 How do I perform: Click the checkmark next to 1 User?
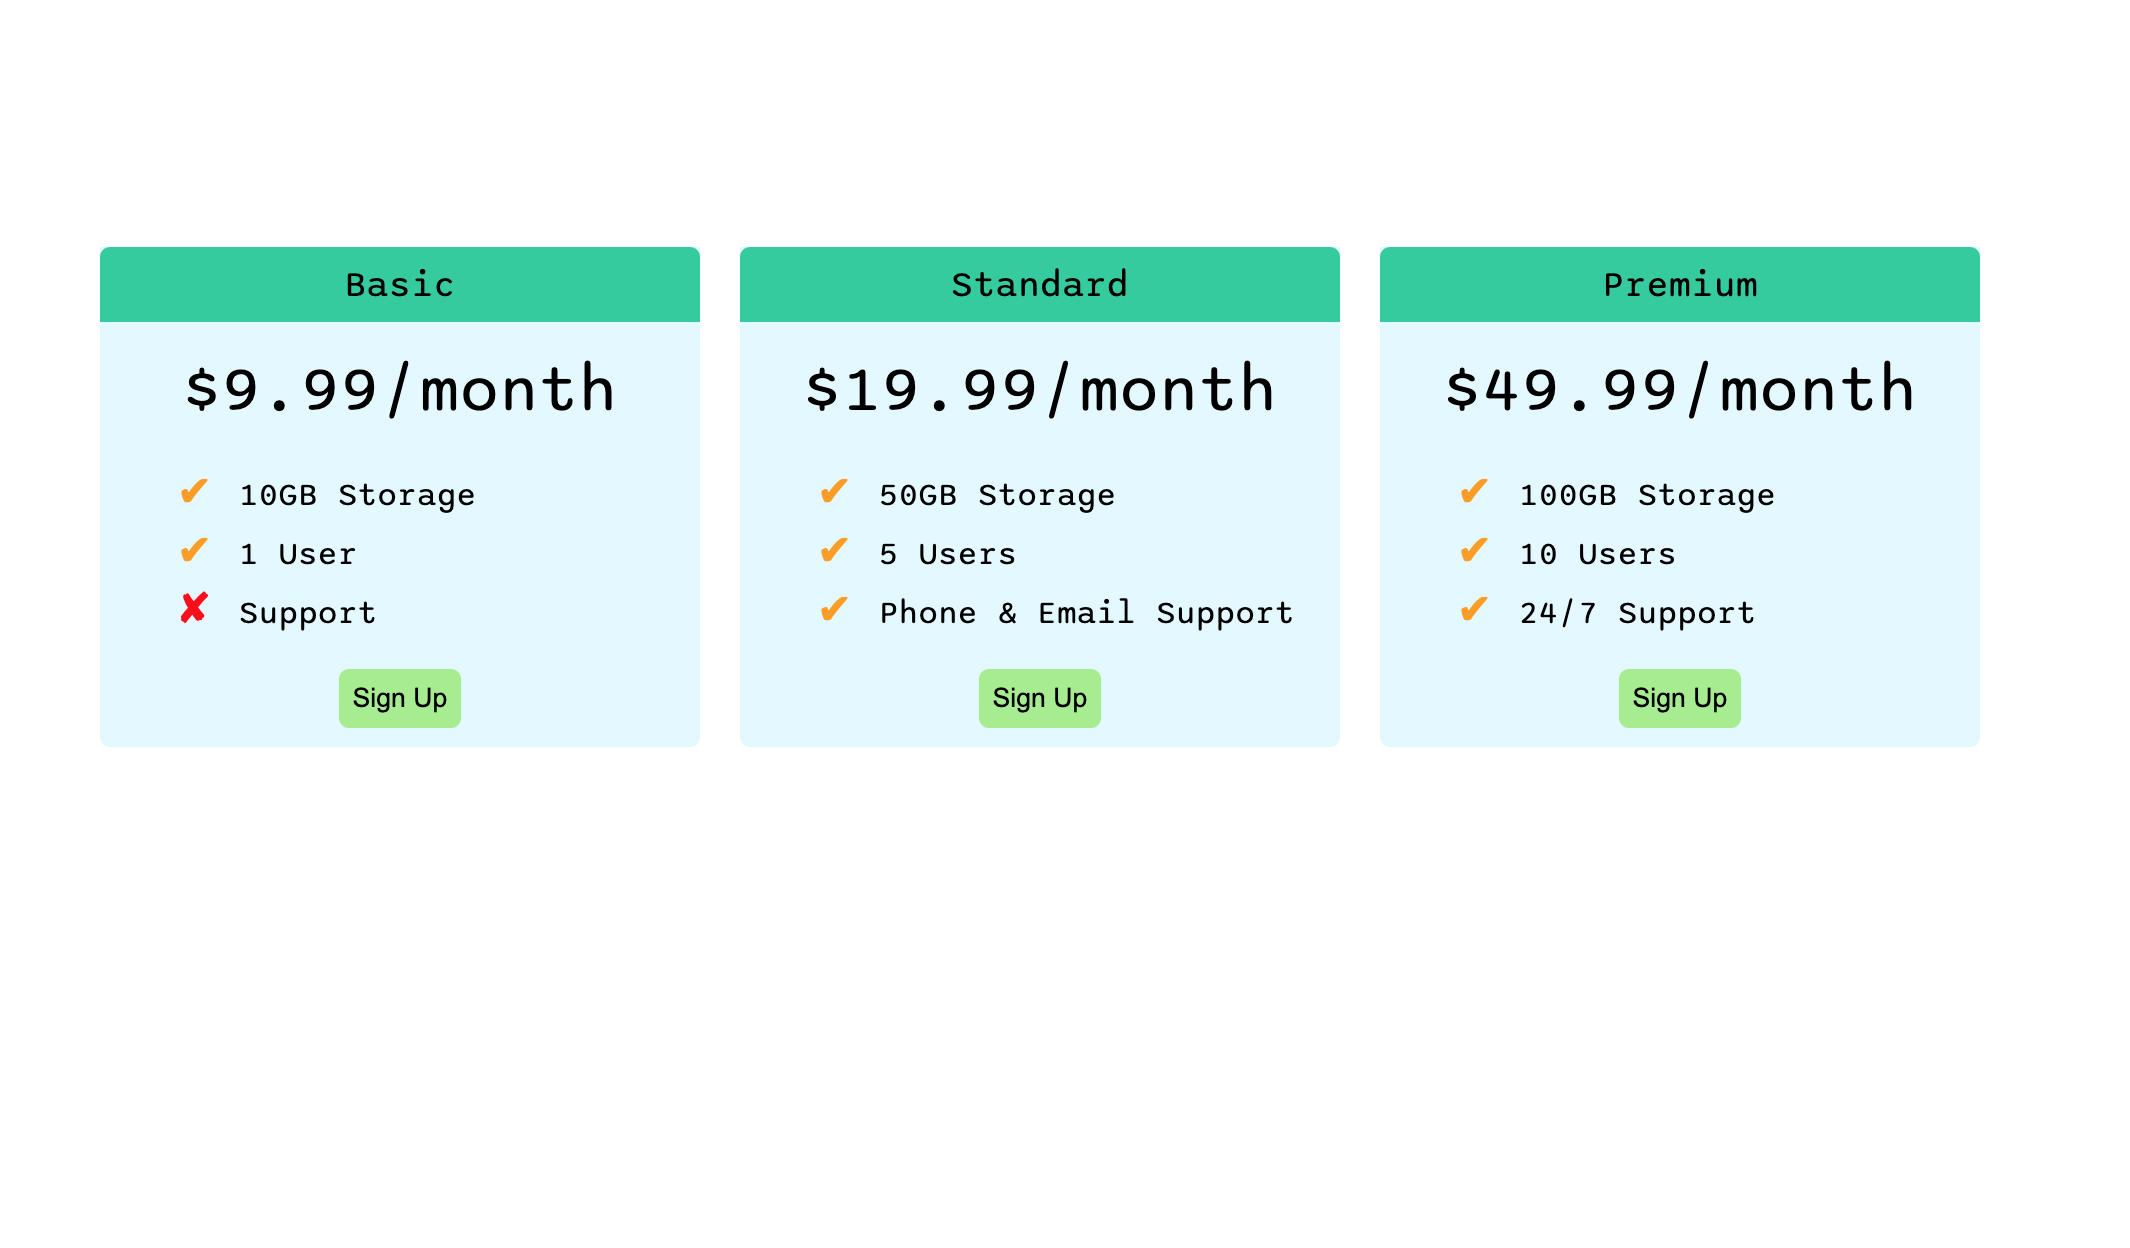click(196, 550)
